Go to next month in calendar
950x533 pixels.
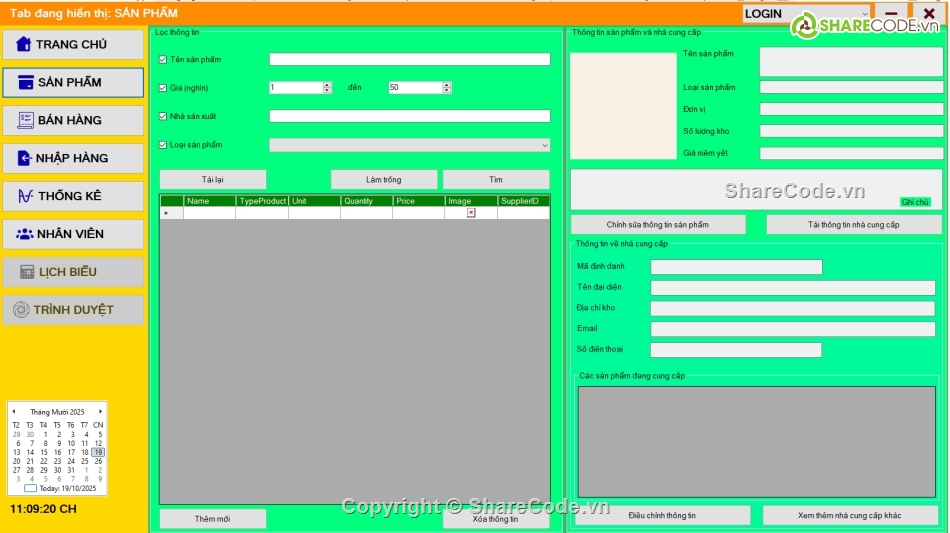(x=100, y=411)
